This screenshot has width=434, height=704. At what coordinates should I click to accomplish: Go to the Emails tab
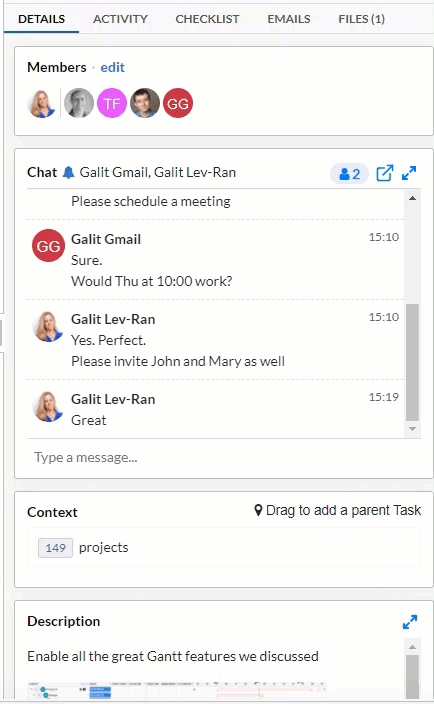tap(289, 19)
